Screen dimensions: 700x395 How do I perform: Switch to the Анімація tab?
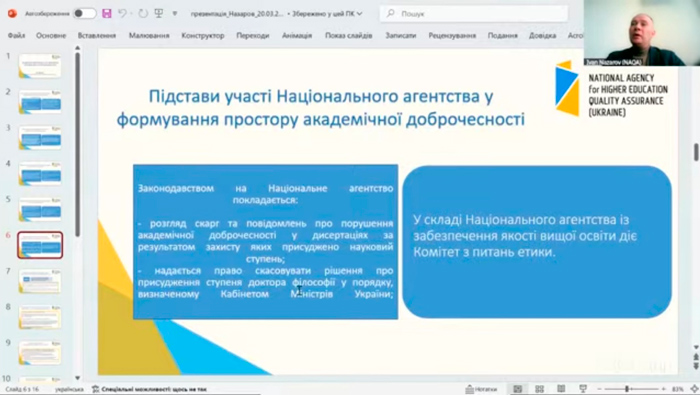click(296, 35)
